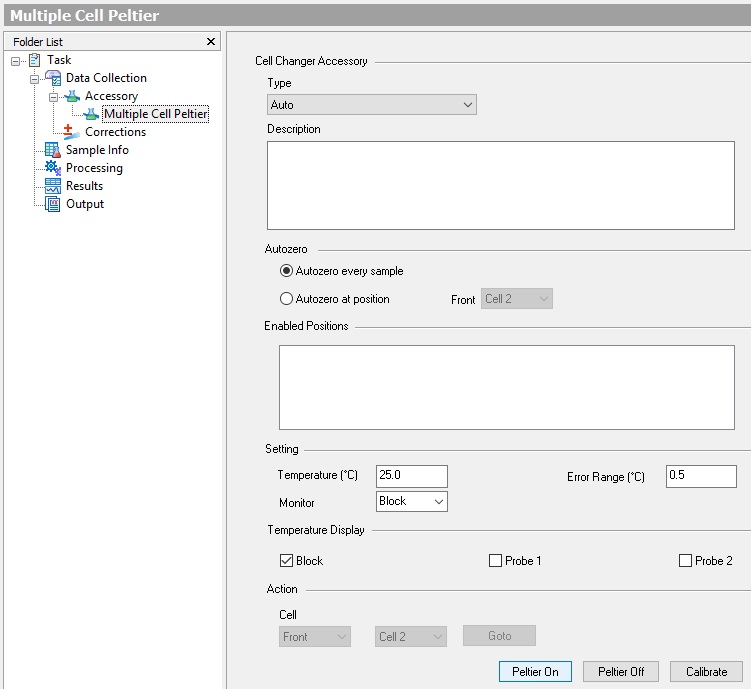The height and width of the screenshot is (689, 751).
Task: Click the Multiple Cell Peltier tree icon
Action: (x=91, y=114)
